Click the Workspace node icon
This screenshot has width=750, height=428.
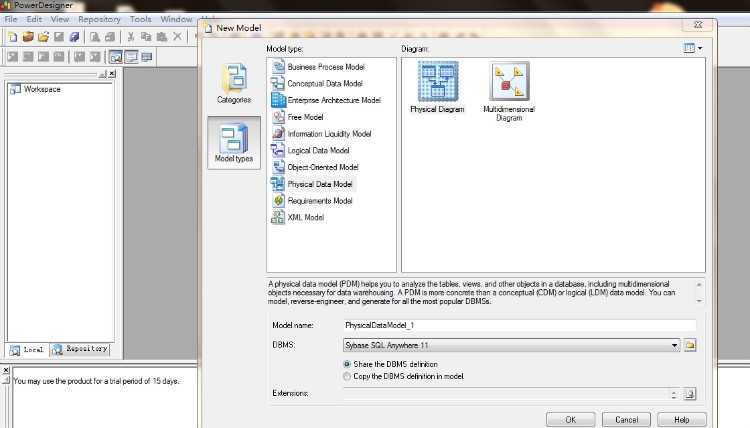click(15, 89)
